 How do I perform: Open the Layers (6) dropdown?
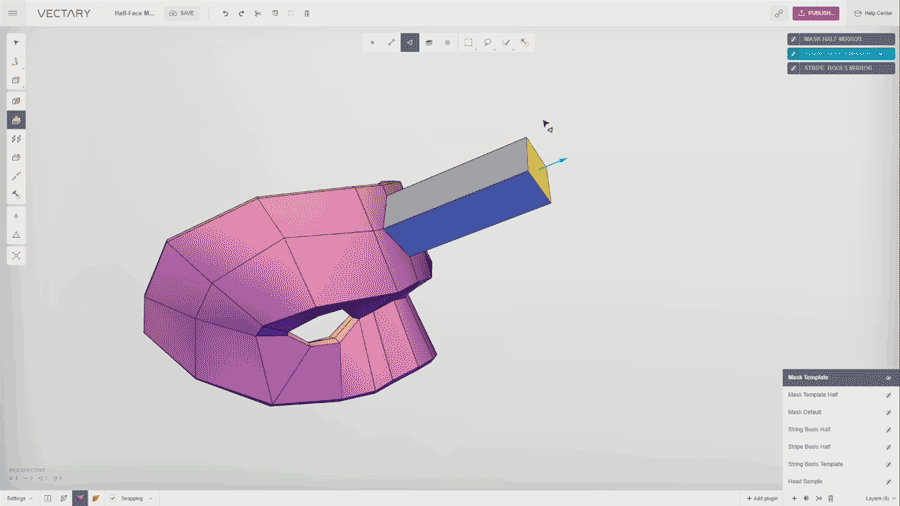[x=880, y=498]
